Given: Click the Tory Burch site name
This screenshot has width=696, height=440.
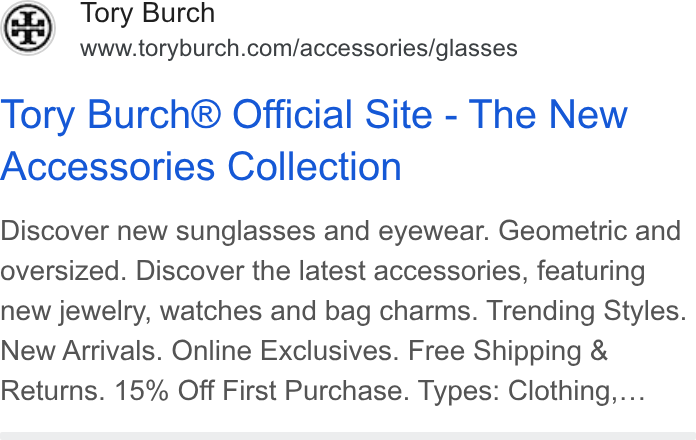Looking at the screenshot, I should [x=147, y=13].
